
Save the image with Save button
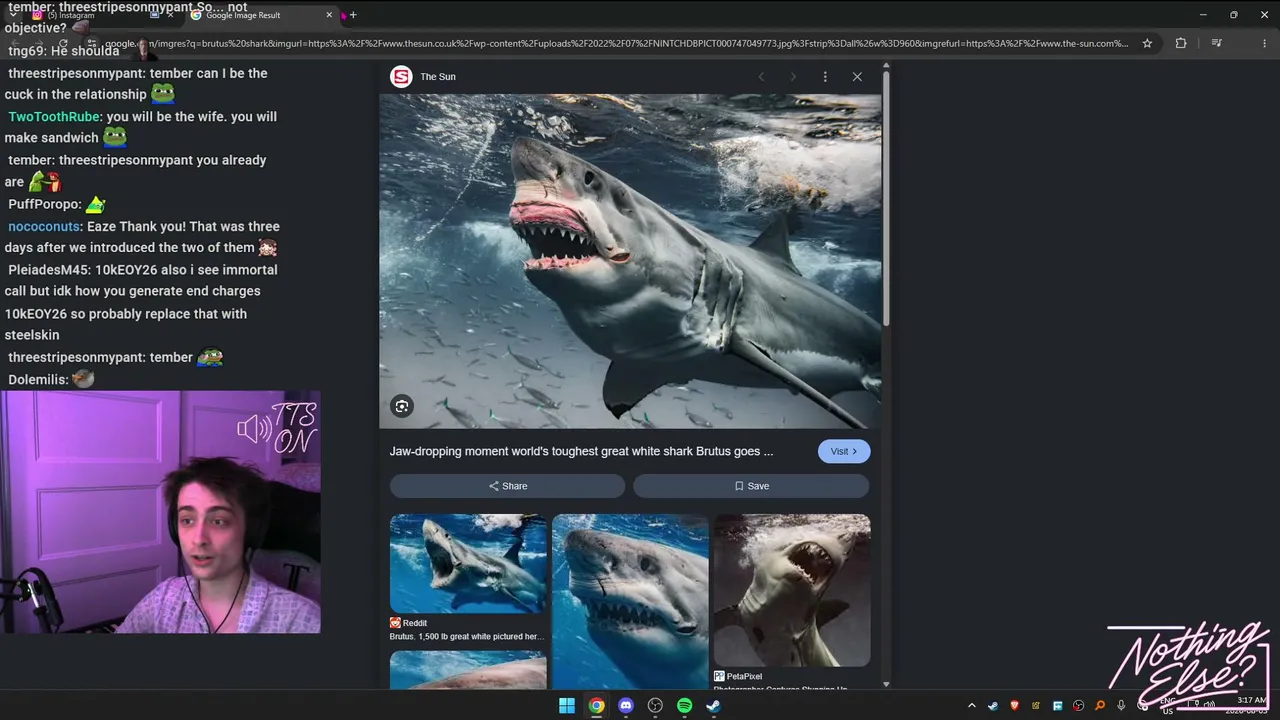(751, 486)
